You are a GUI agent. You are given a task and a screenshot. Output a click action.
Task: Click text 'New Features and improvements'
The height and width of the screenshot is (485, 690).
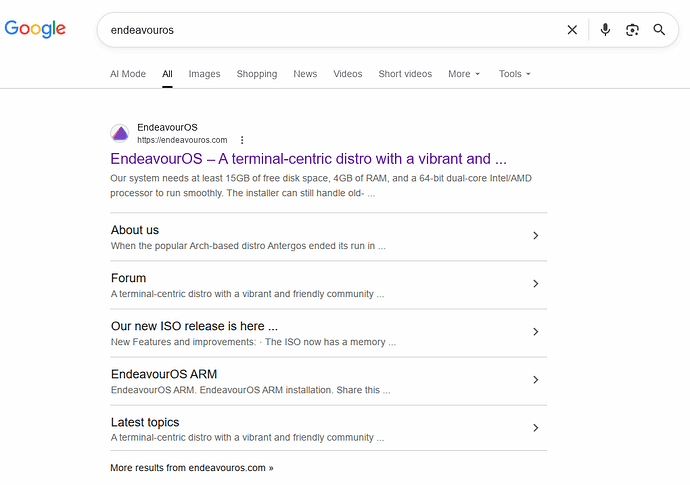tap(183, 342)
